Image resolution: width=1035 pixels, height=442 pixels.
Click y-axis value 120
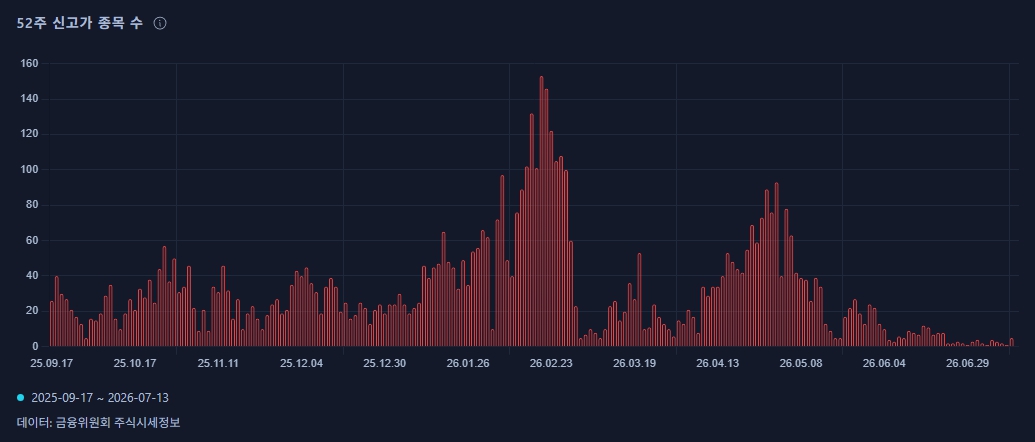[30, 134]
